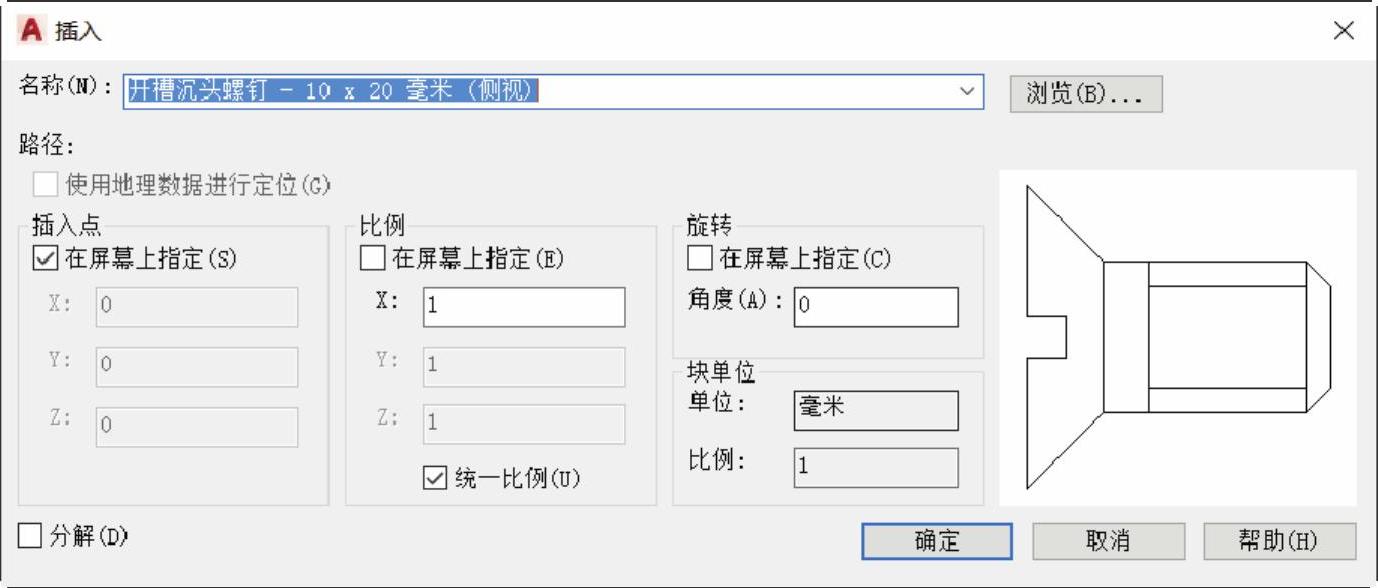This screenshot has width=1378, height=588.
Task: Expand the 名称 block name dropdown
Action: pyautogui.click(x=966, y=91)
